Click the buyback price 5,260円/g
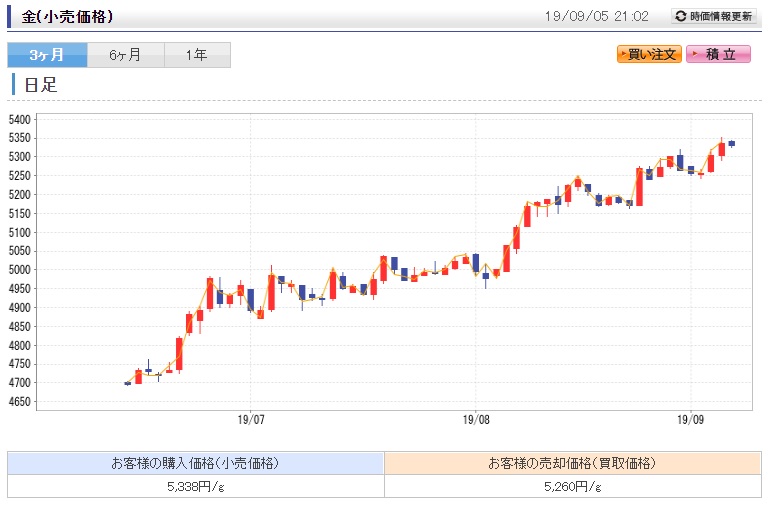772x513 pixels. tap(573, 487)
